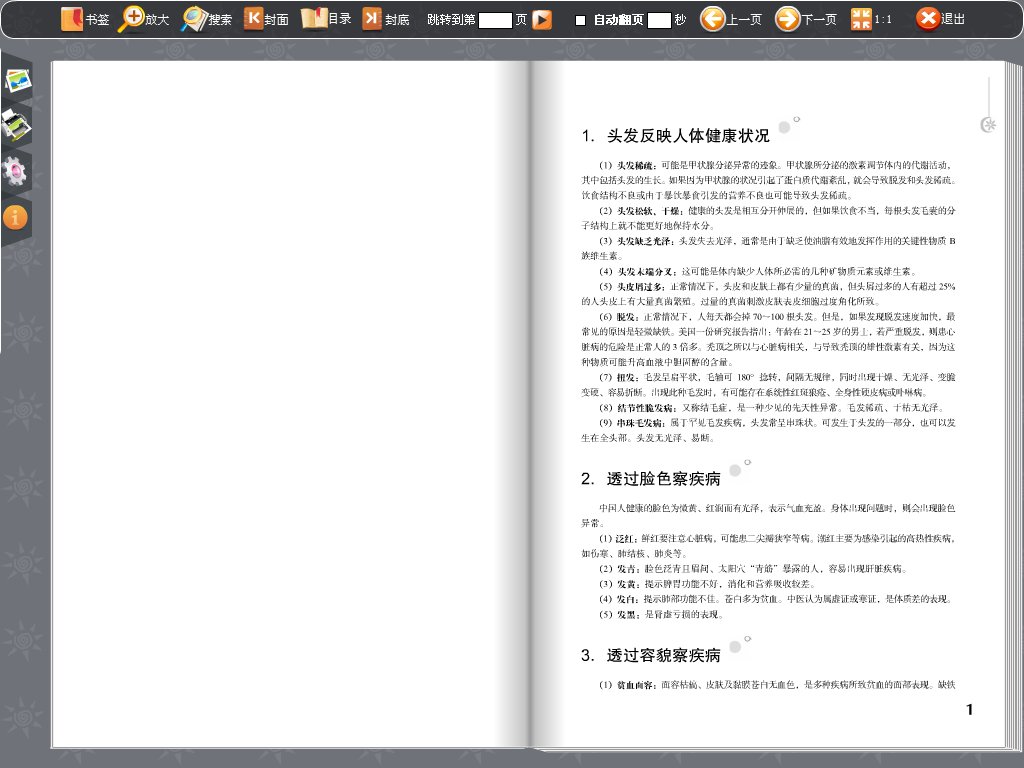Activate the zoom in (放大) magnifier
Screen dimensions: 1024x768
tap(143, 20)
